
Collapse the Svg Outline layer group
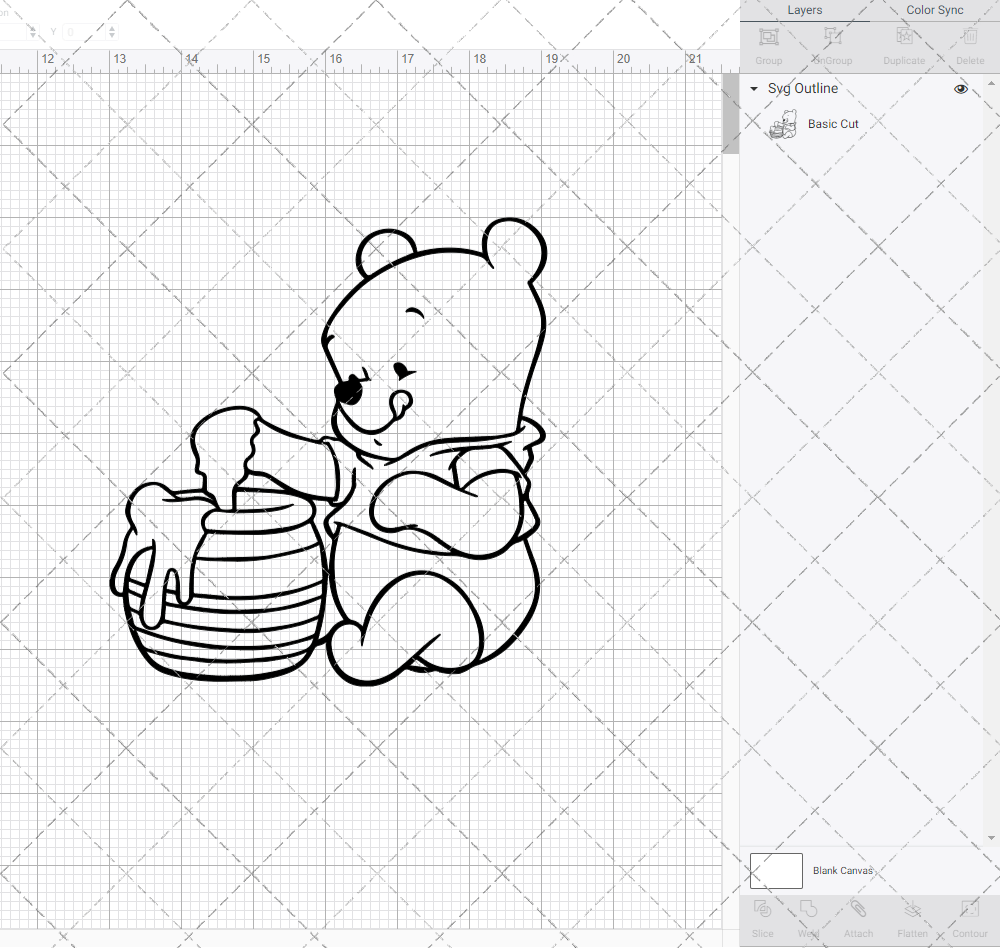pyautogui.click(x=754, y=89)
